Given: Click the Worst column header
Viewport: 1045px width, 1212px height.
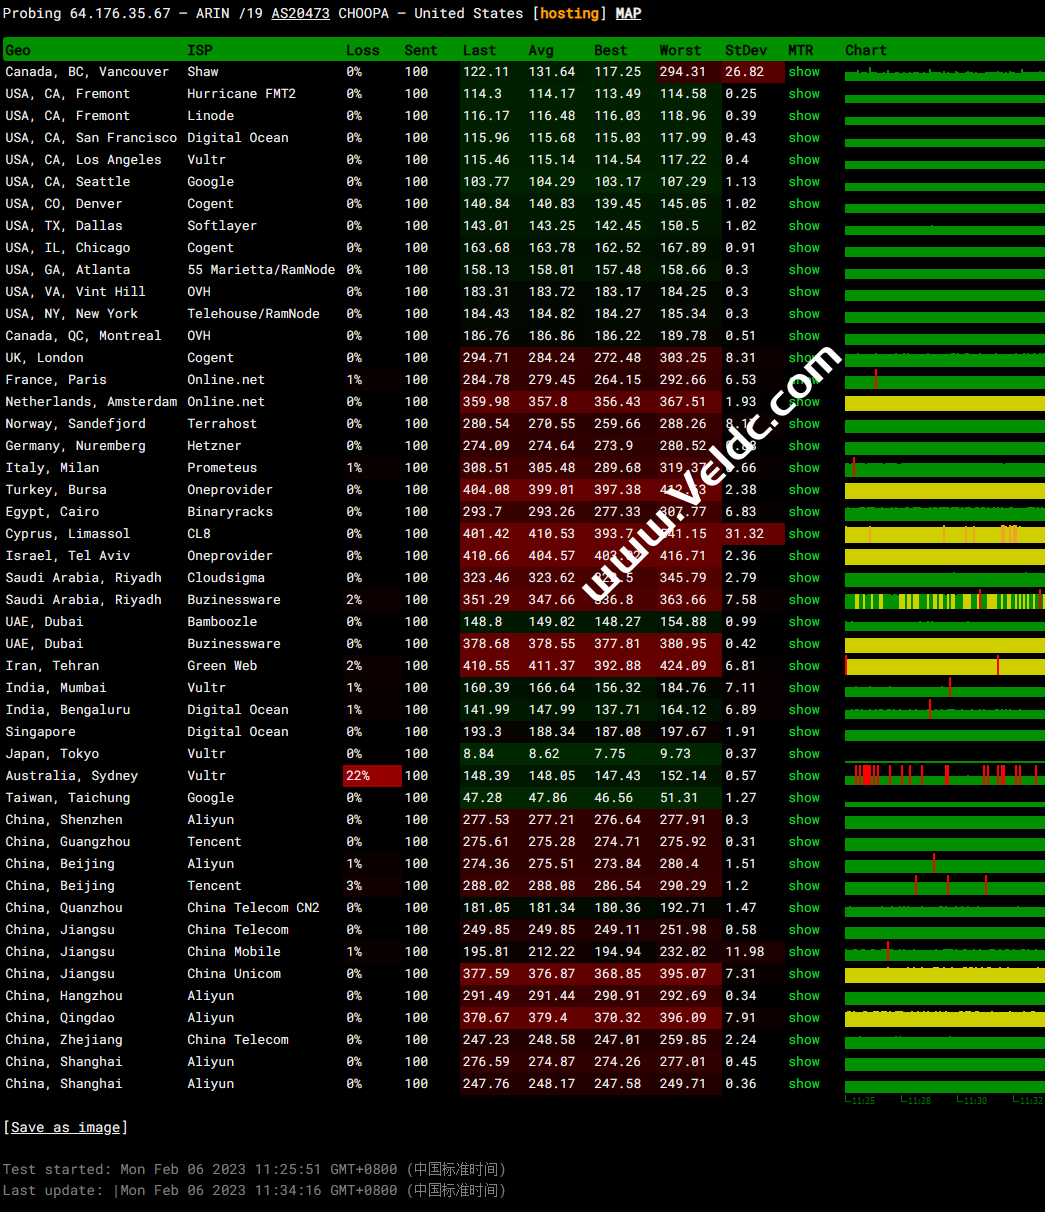Looking at the screenshot, I should click(680, 50).
